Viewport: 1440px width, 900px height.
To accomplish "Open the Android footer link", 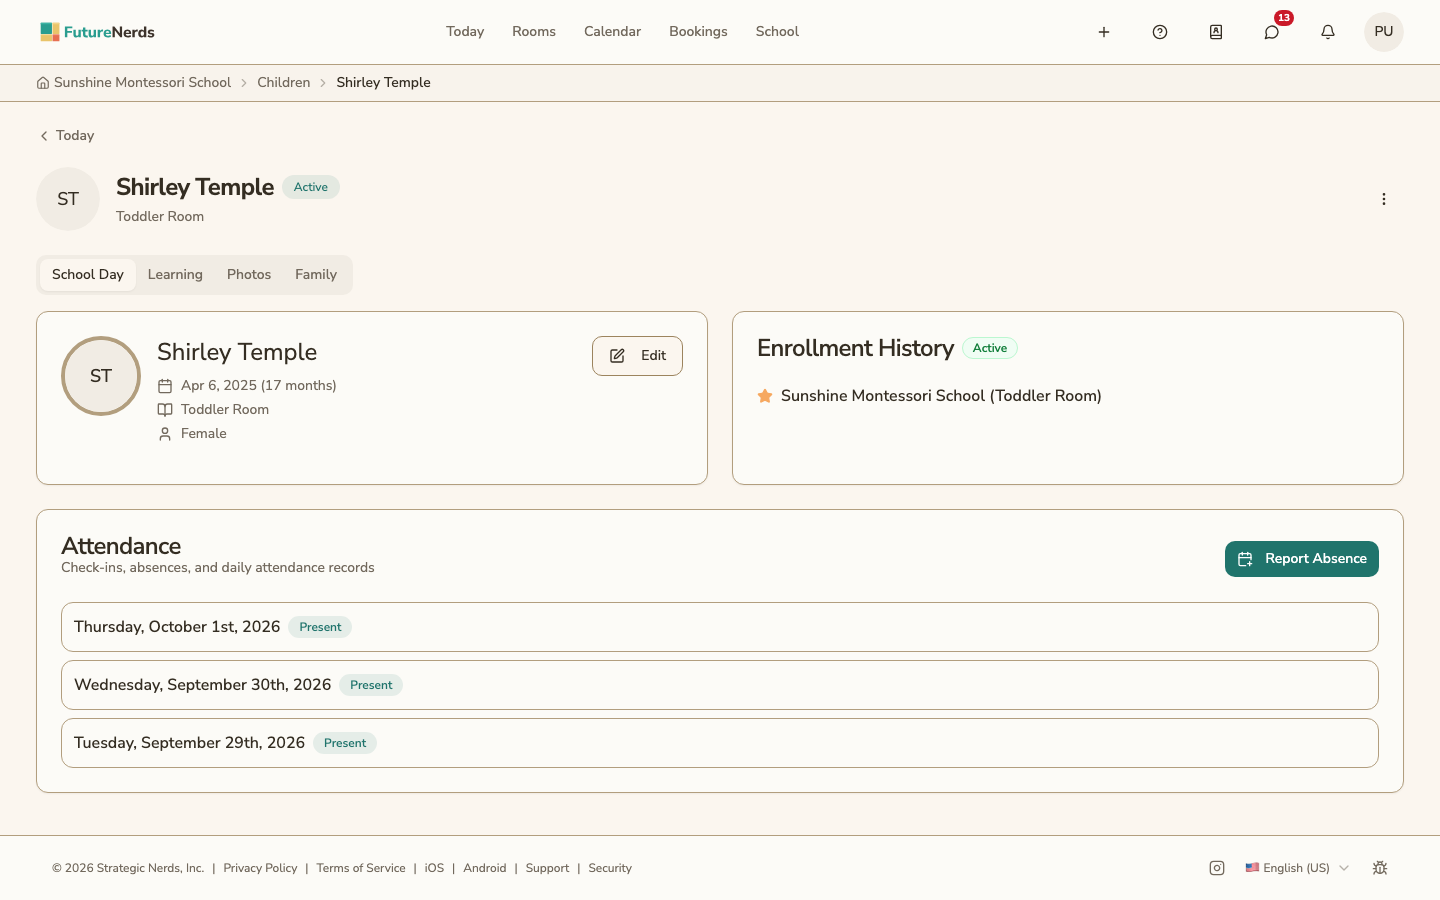I will (485, 868).
